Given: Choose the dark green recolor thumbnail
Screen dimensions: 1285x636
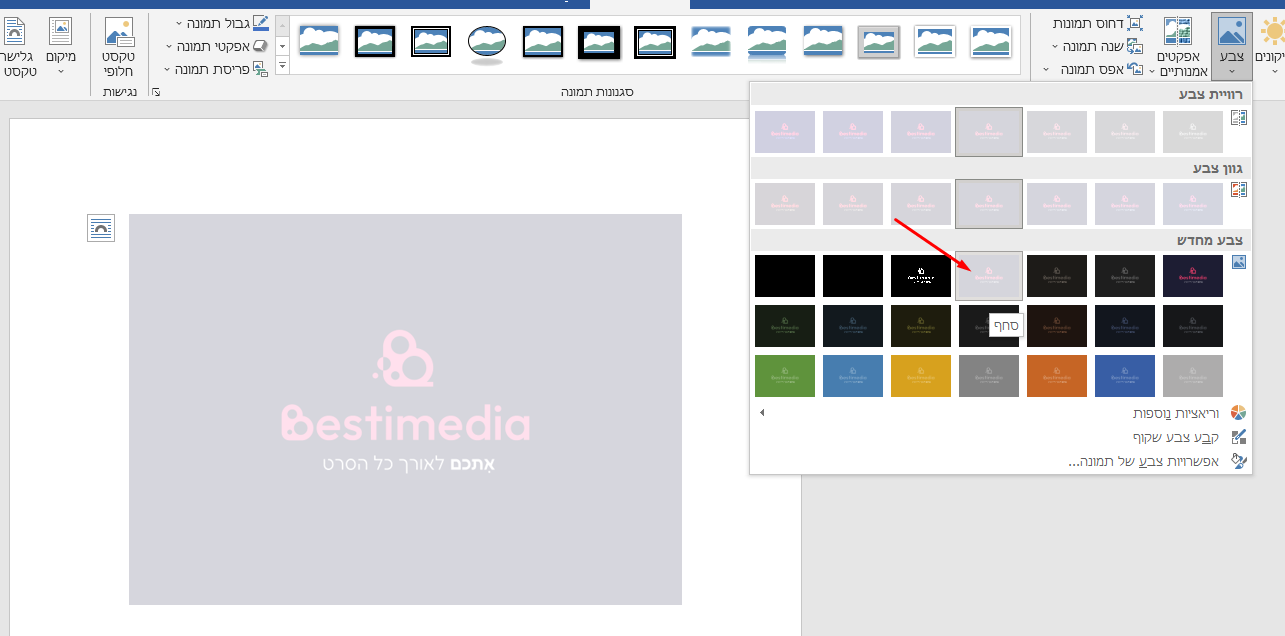Looking at the screenshot, I should click(x=785, y=326).
